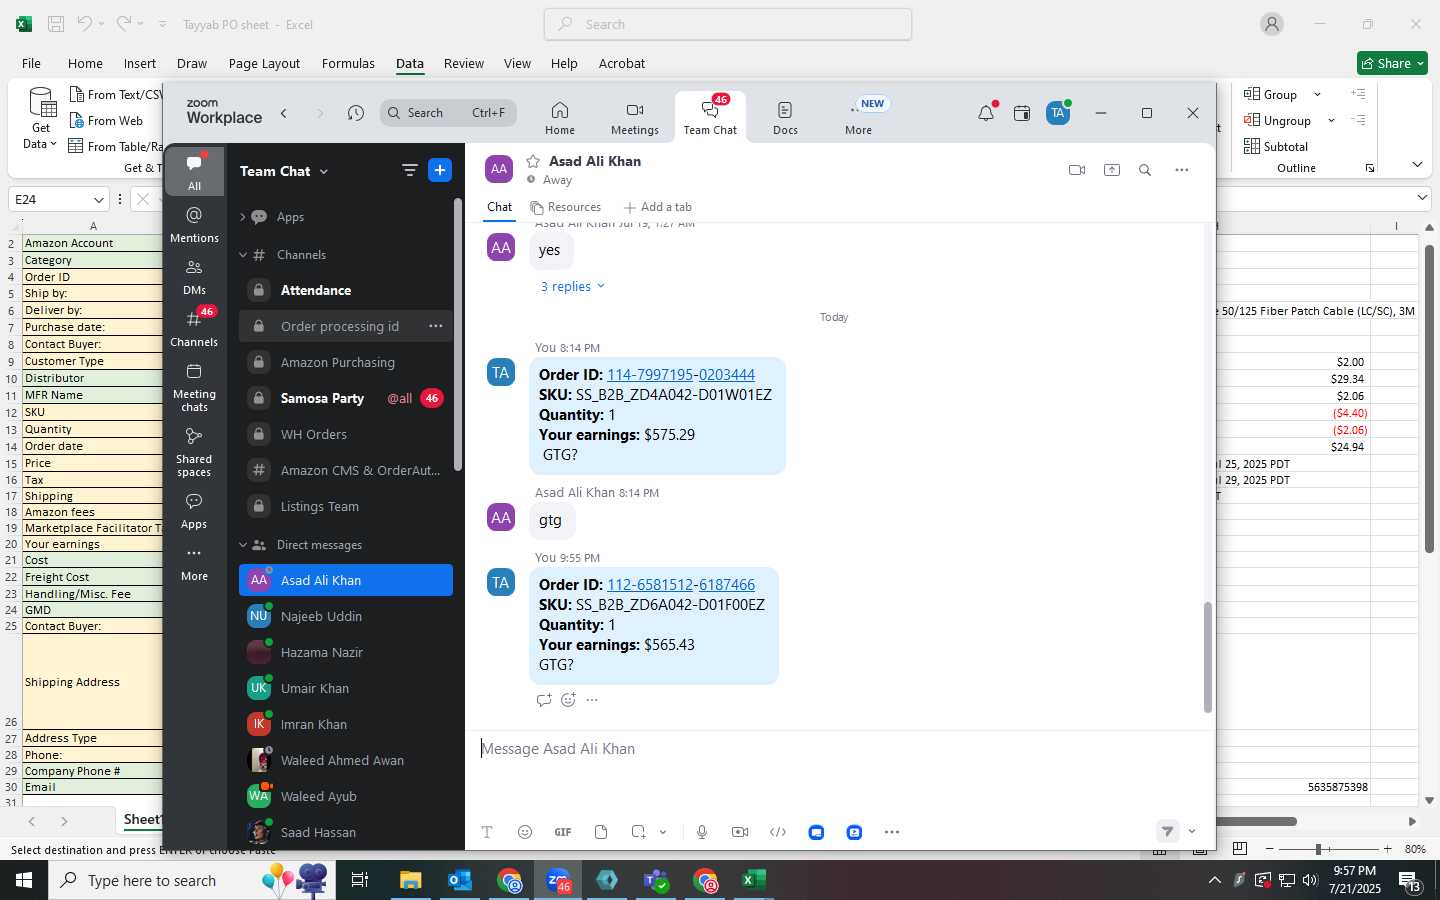
Task: Open the WH Orders channel
Action: (346, 434)
